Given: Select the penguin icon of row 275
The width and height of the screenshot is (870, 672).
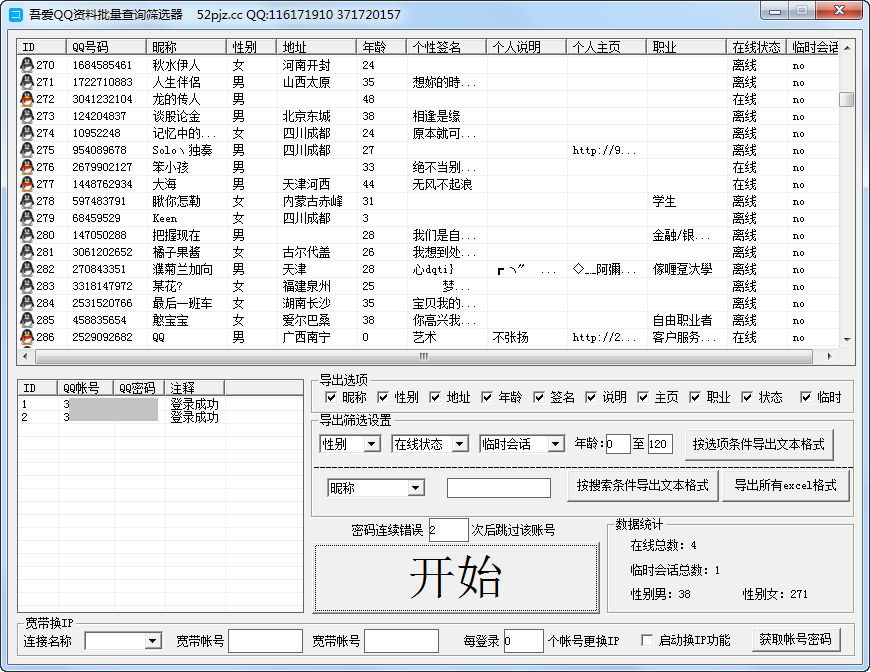Looking at the screenshot, I should (27, 150).
